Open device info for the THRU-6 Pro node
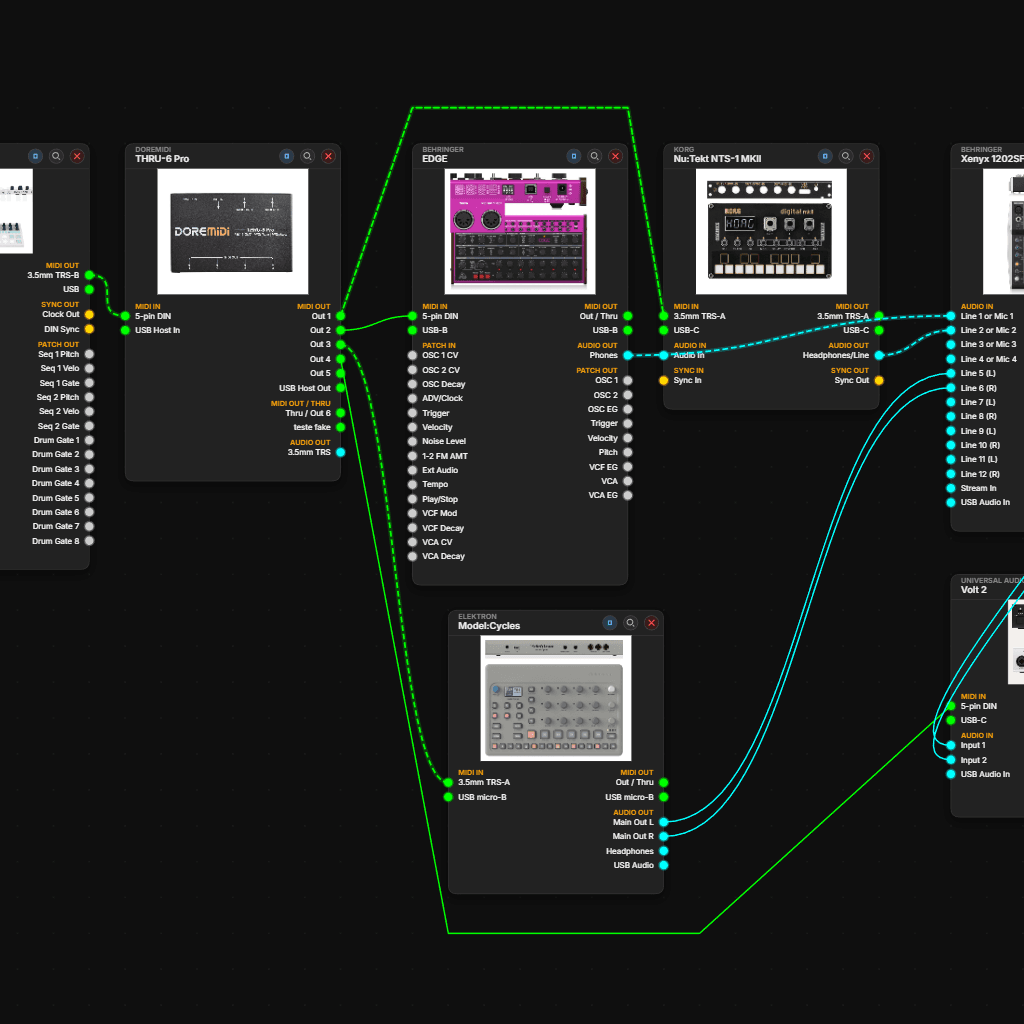This screenshot has width=1024, height=1024. pos(287,156)
